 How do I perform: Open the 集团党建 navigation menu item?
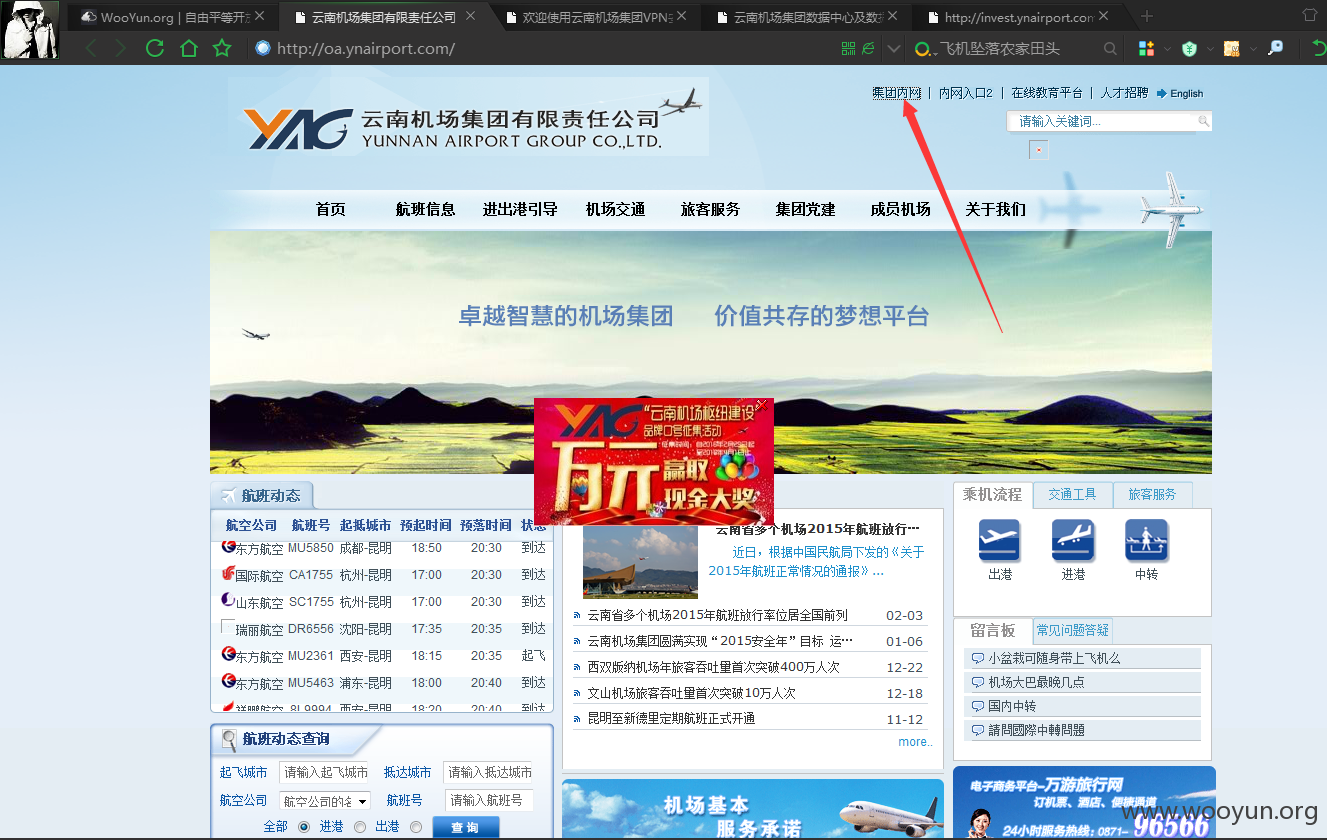point(805,209)
